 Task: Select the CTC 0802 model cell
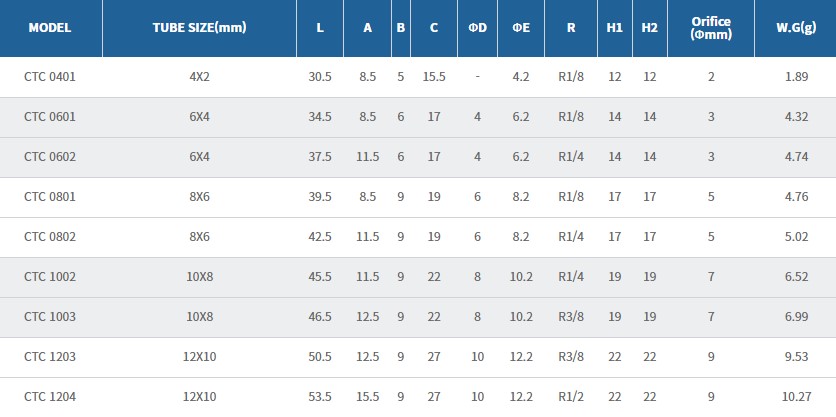coord(50,237)
